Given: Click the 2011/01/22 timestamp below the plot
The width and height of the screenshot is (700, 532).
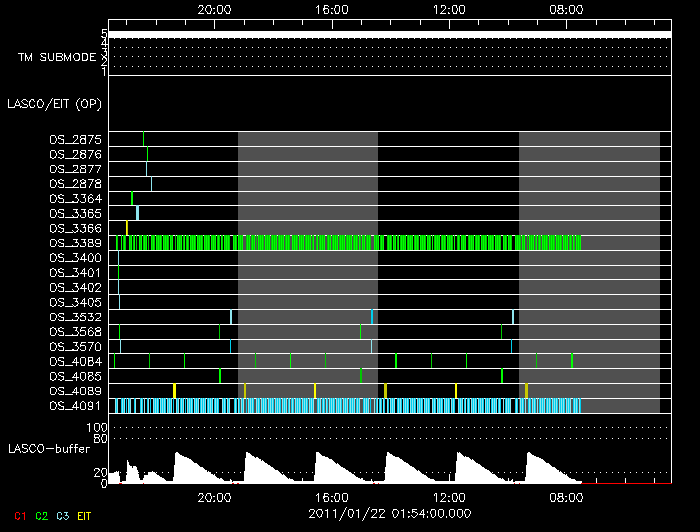Looking at the screenshot, I should tap(389, 513).
